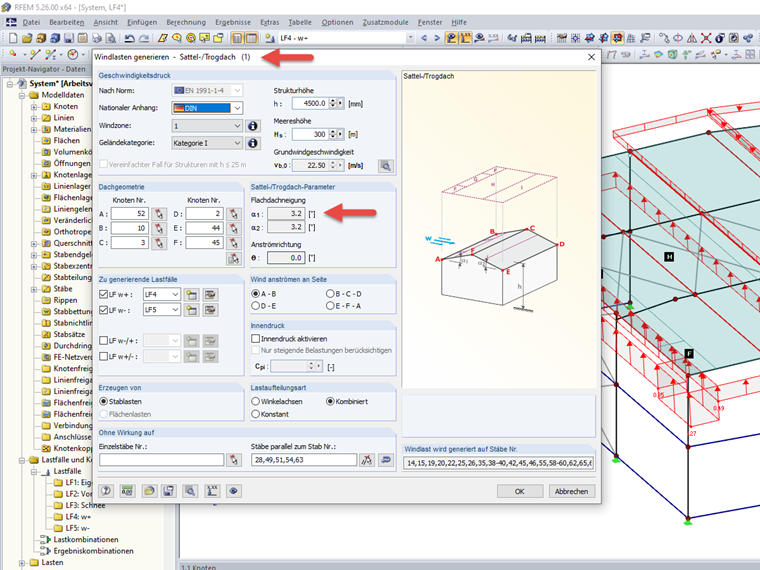Screen dimensions: 760x570
Task: Click the New file toolbar icon
Action: [x=13, y=38]
